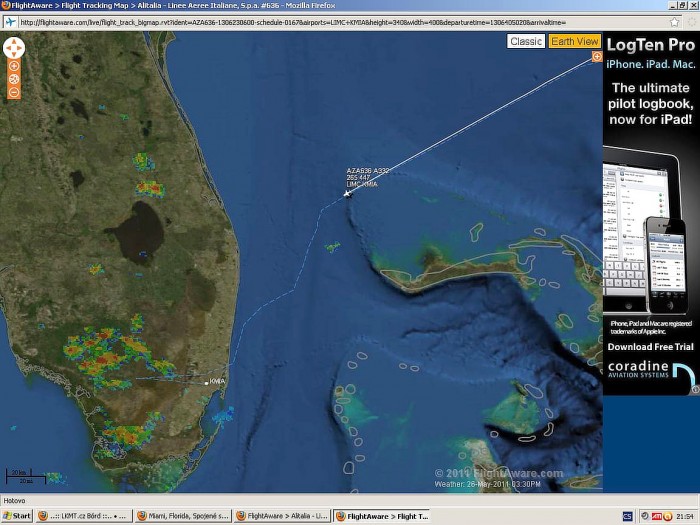This screenshot has height=525, width=700.
Task: Pan the map south with down arrow
Action: [14, 54]
